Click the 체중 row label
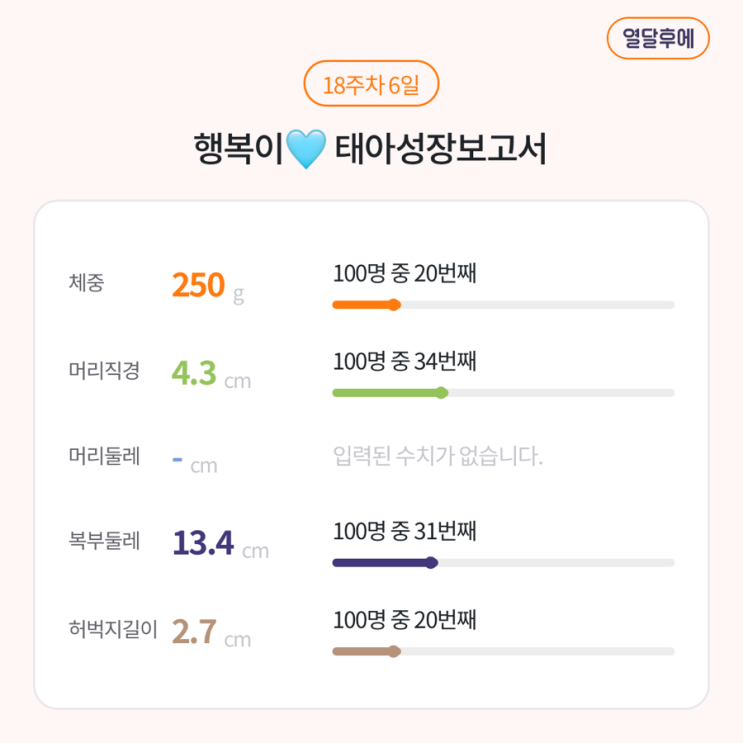 (x=87, y=283)
